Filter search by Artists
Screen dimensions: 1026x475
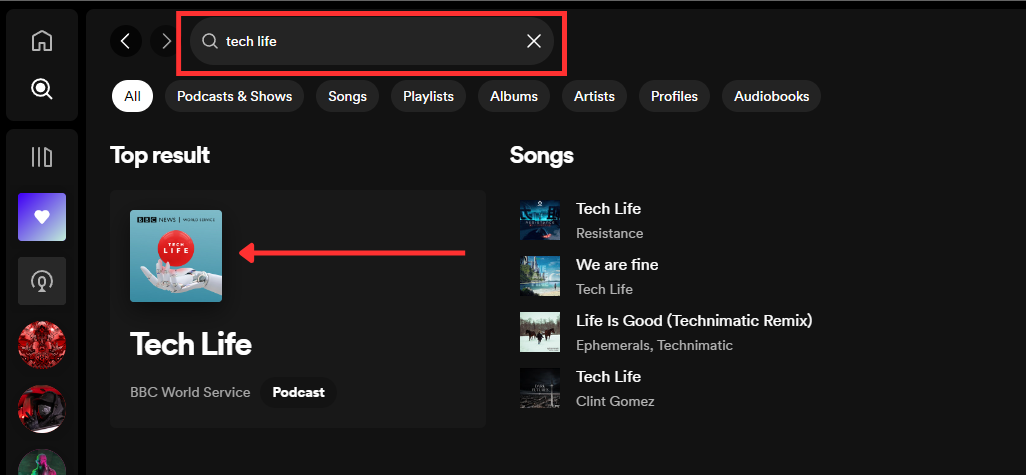[x=594, y=96]
